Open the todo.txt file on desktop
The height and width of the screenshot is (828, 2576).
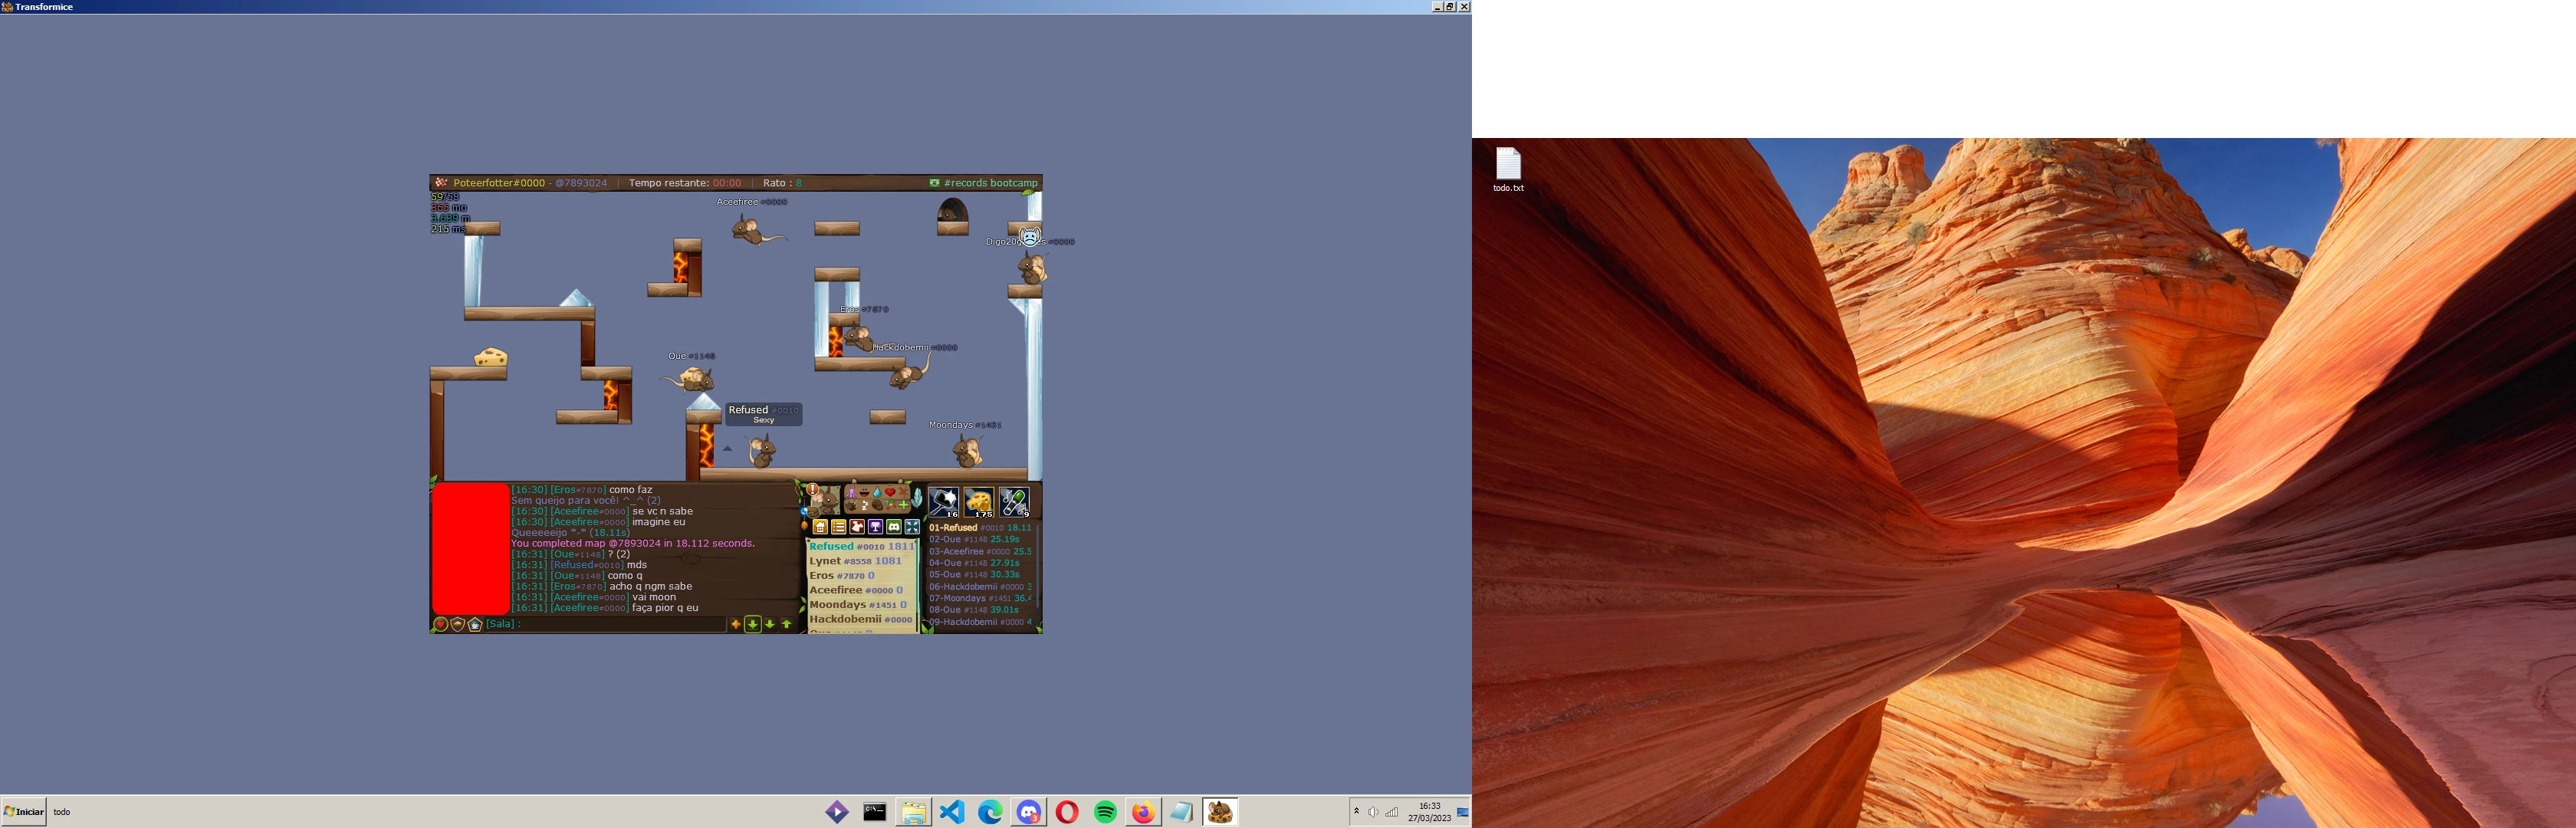[1508, 170]
